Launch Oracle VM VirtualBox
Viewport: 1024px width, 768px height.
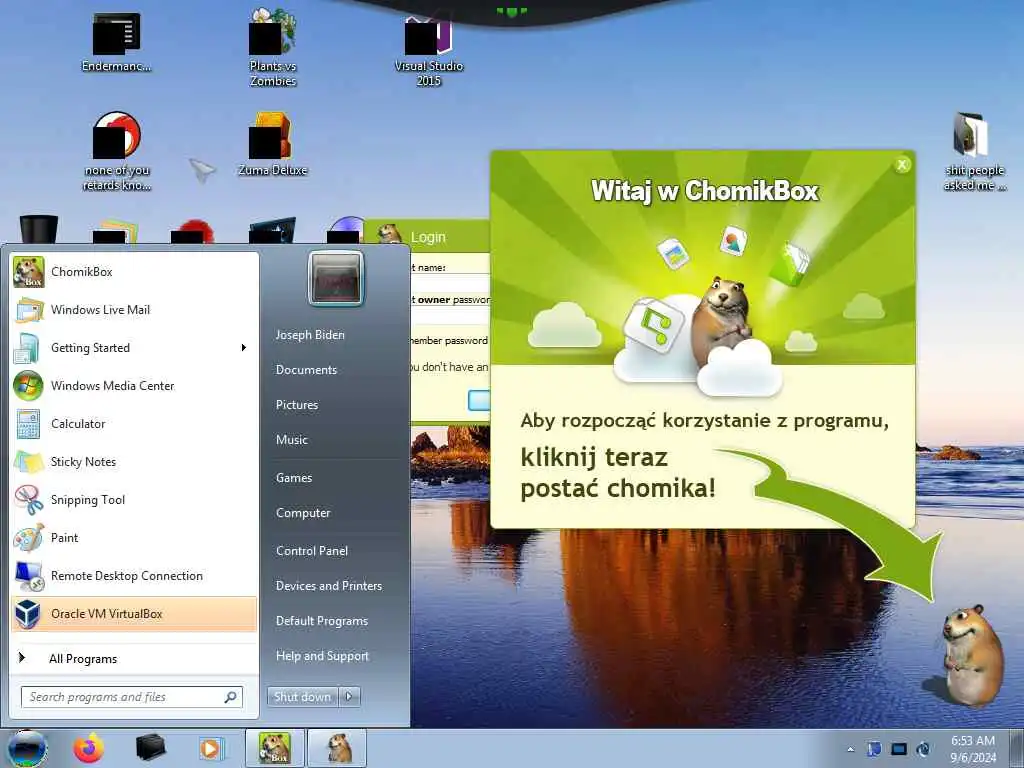coord(135,614)
